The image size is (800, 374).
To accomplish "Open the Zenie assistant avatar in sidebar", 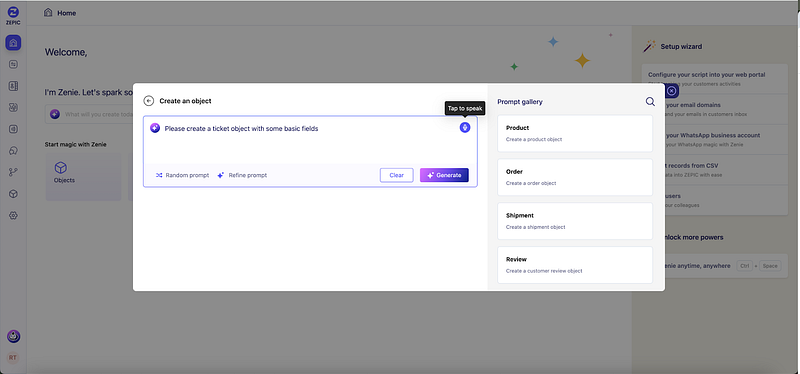I will coord(13,336).
